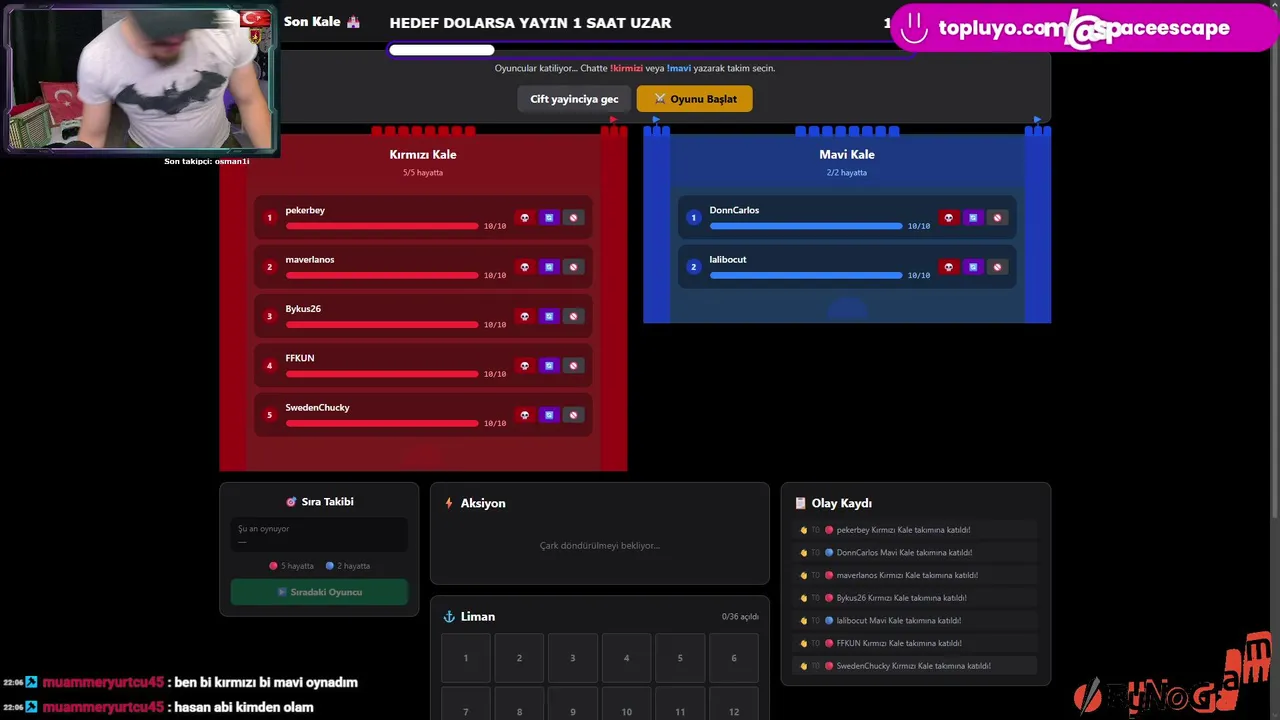Click the ban icon for pekerbey
Viewport: 1280px width, 720px height.
tap(573, 218)
